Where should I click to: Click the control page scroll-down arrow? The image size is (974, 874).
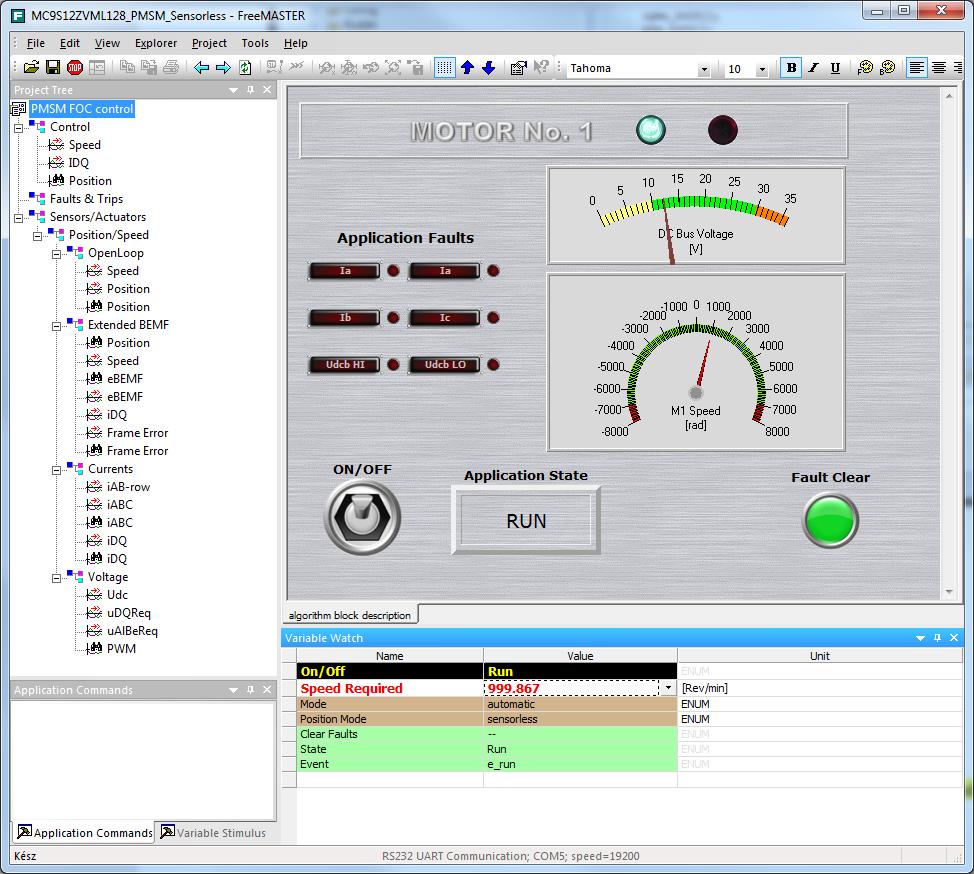pyautogui.click(x=949, y=592)
